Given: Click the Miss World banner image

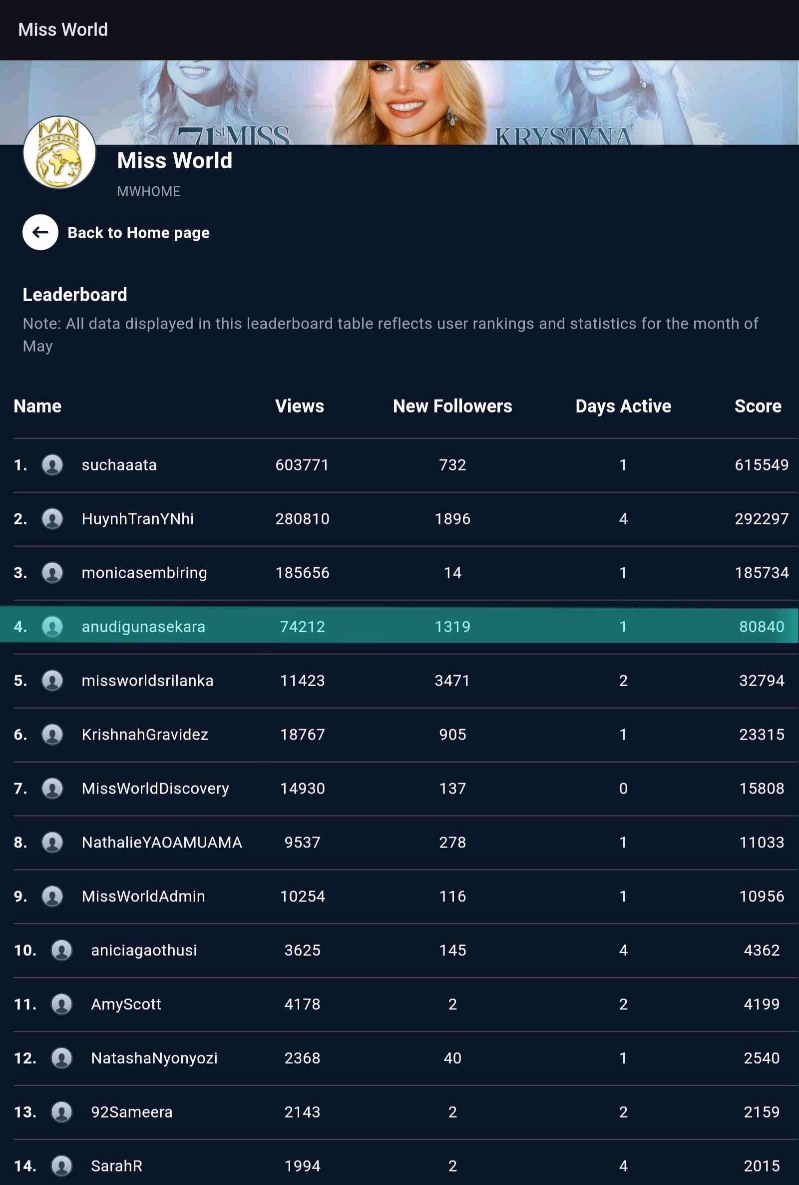Looking at the screenshot, I should click(x=399, y=102).
